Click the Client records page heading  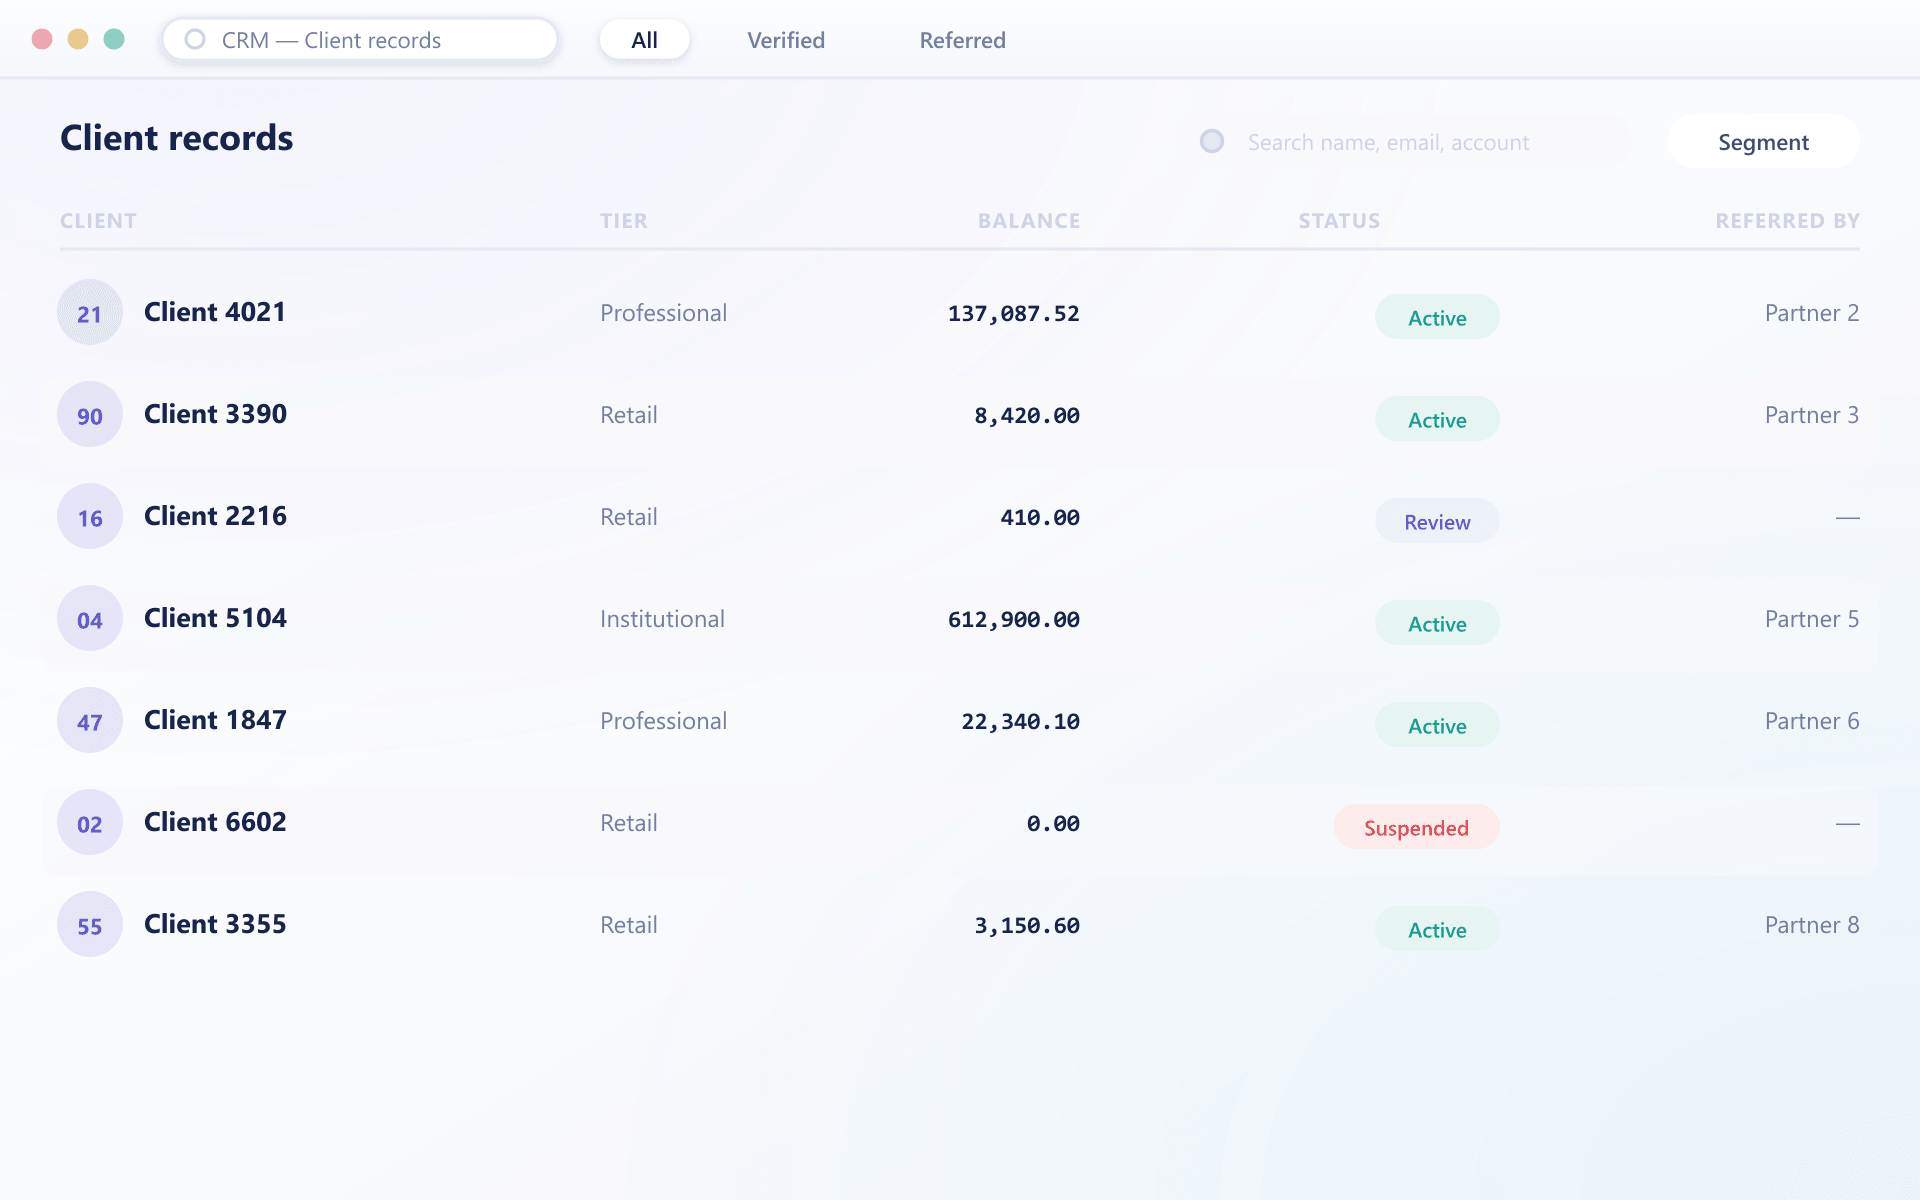[177, 138]
